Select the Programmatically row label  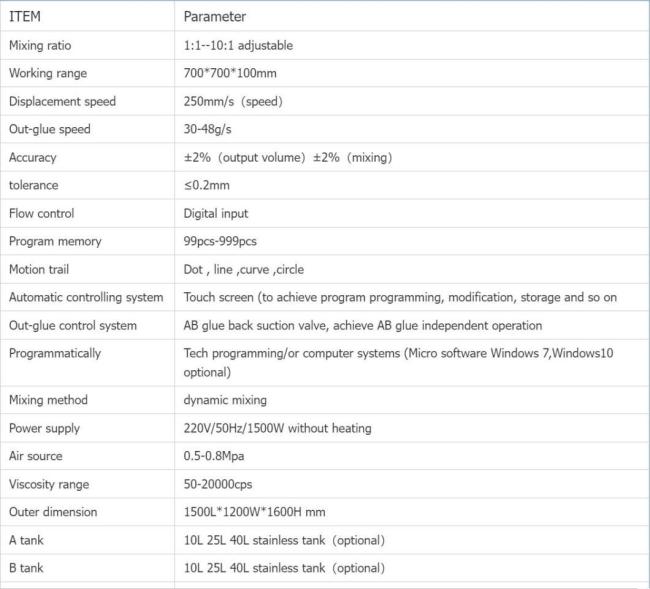coord(55,353)
